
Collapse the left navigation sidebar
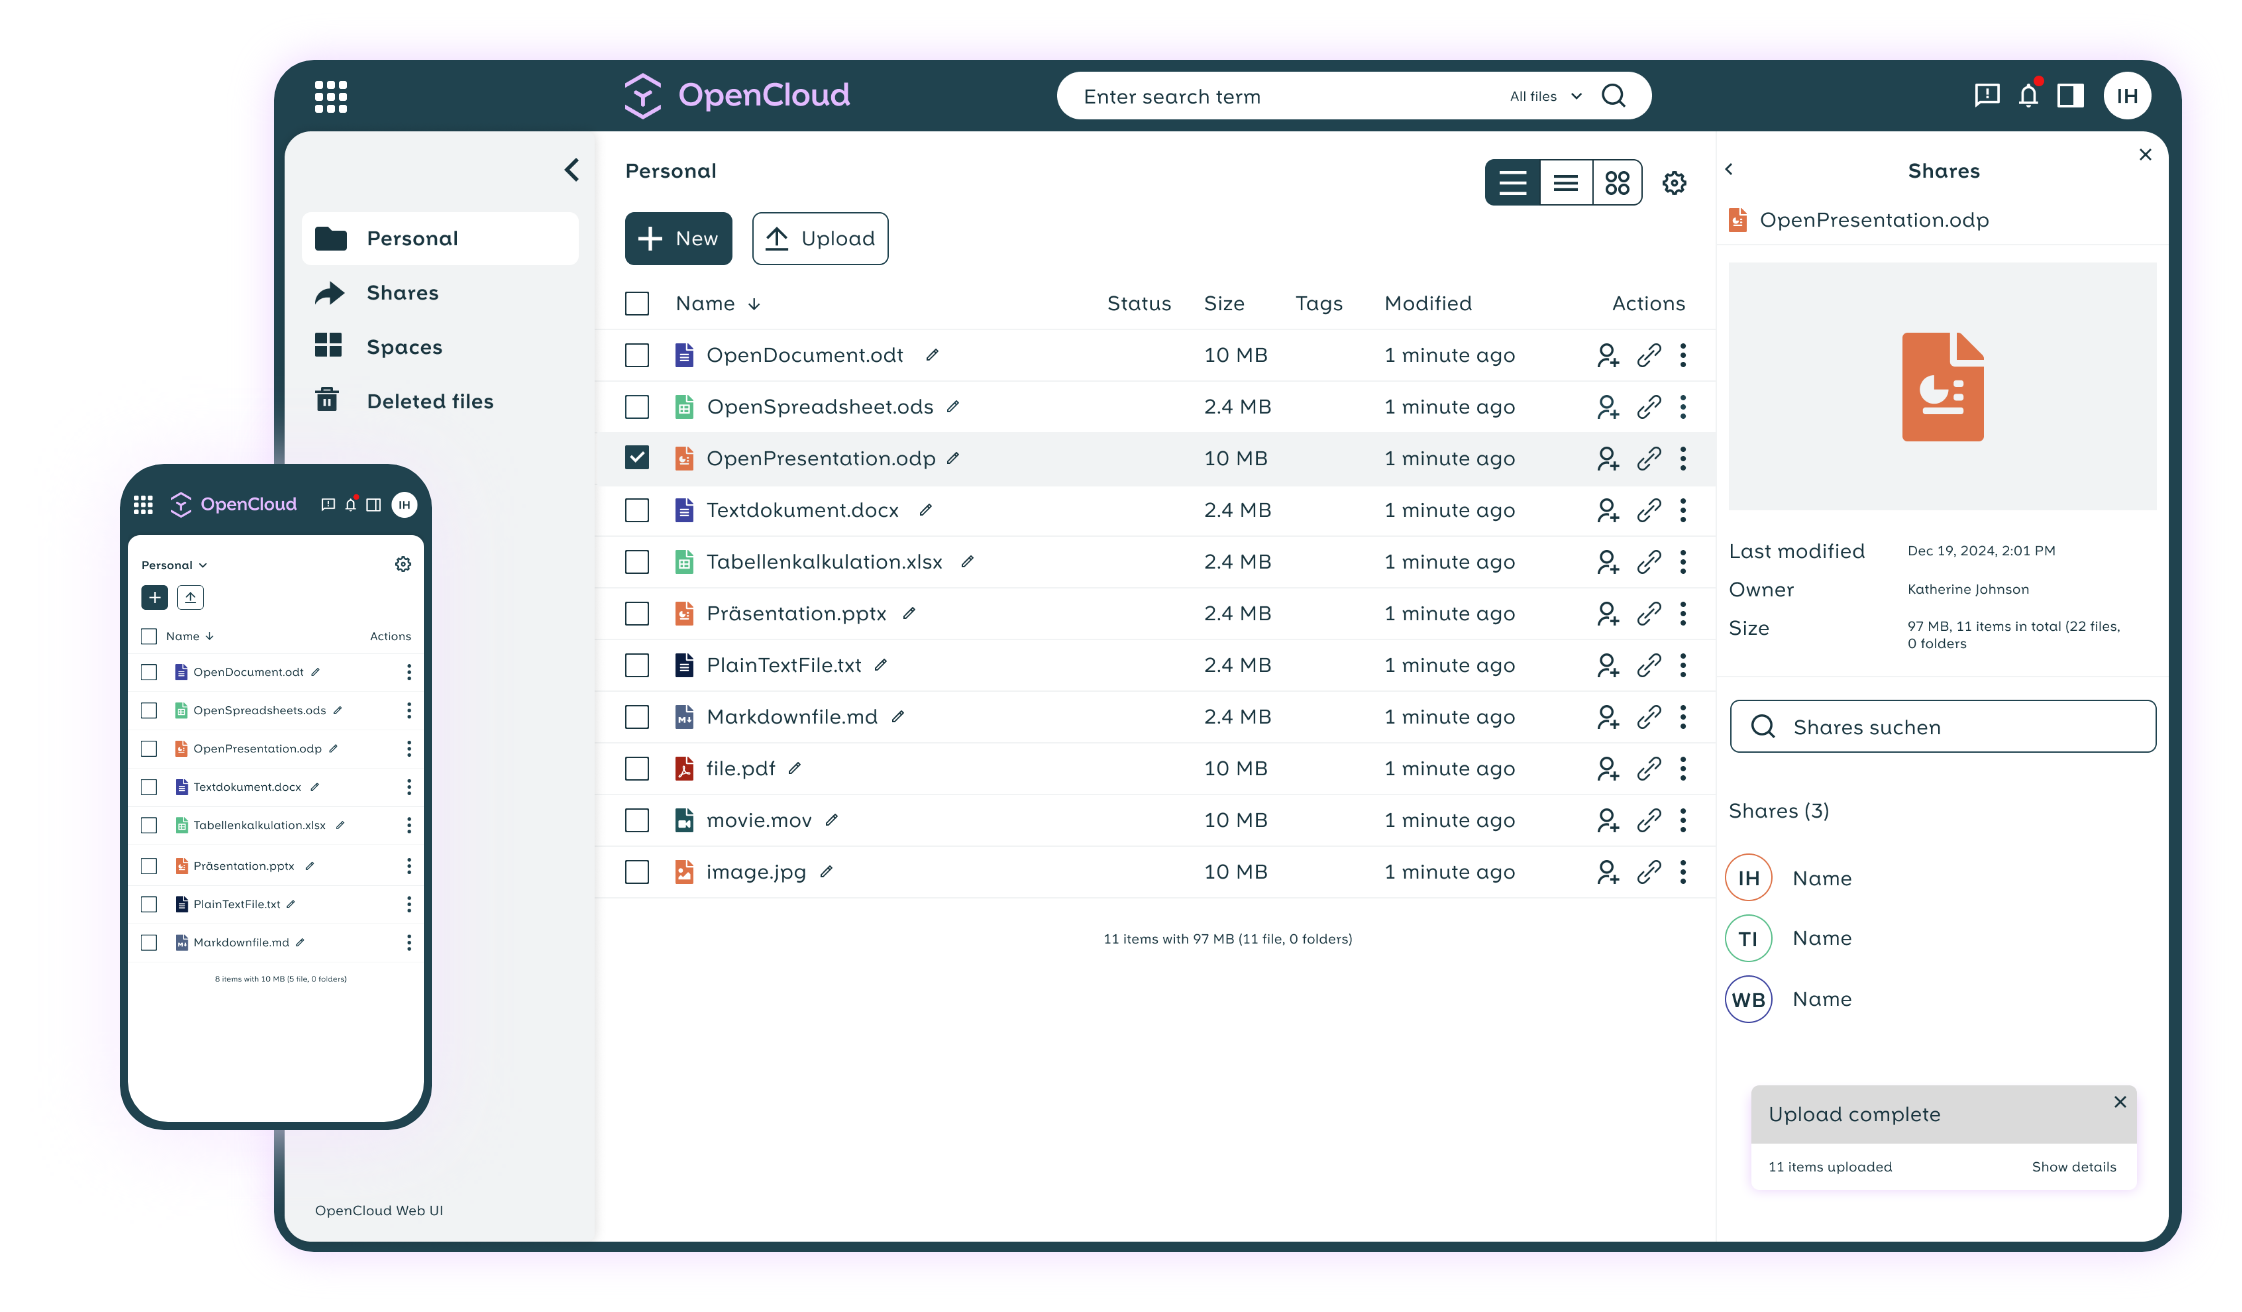[x=572, y=170]
